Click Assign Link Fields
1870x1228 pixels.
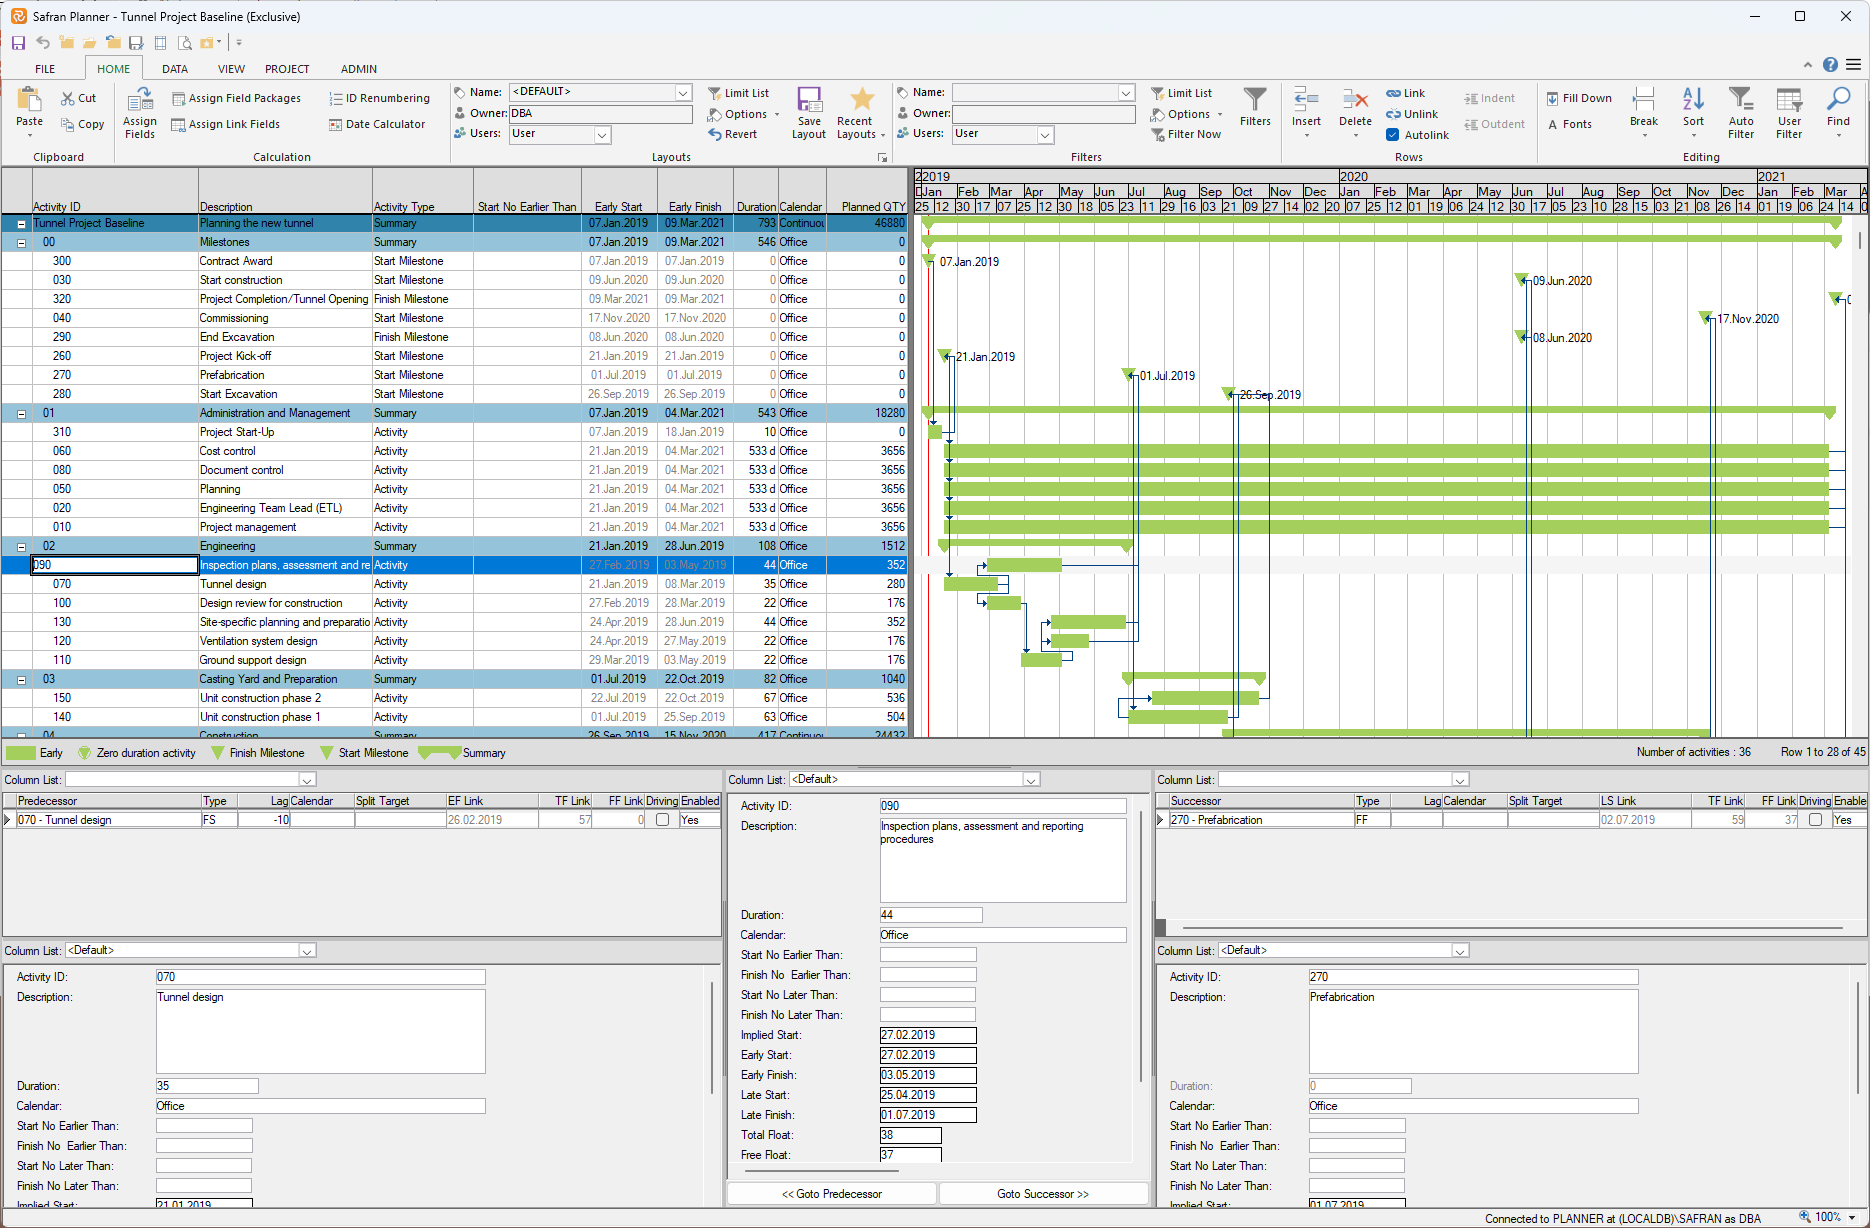226,124
